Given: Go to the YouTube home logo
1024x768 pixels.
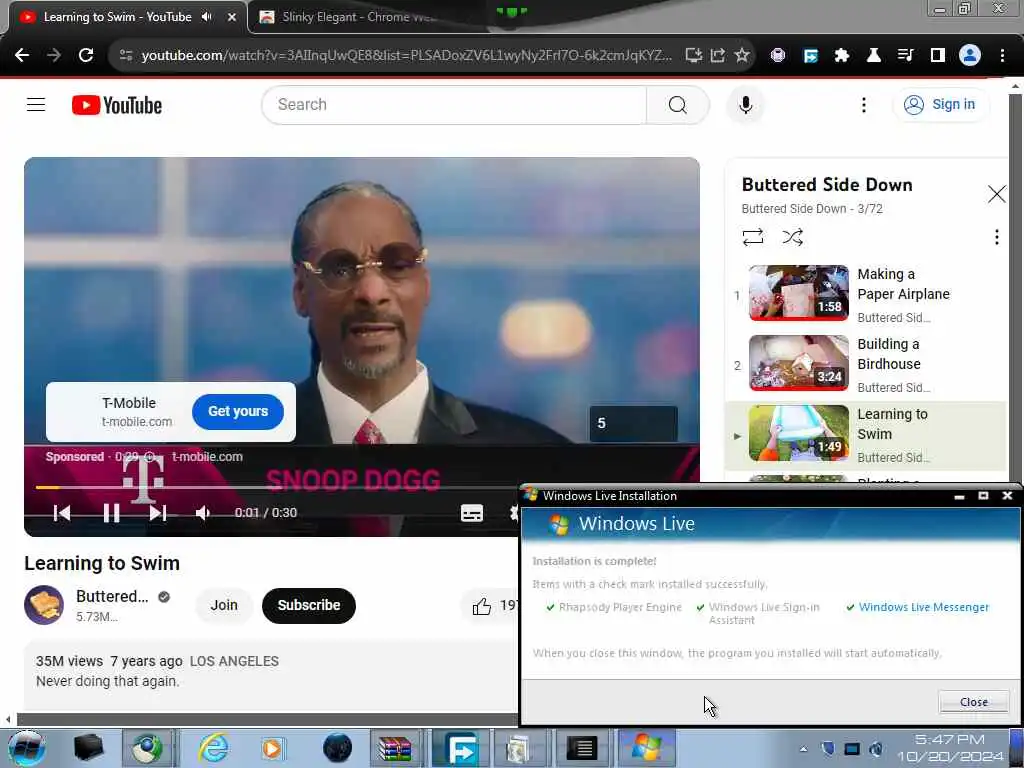Looking at the screenshot, I should point(117,105).
